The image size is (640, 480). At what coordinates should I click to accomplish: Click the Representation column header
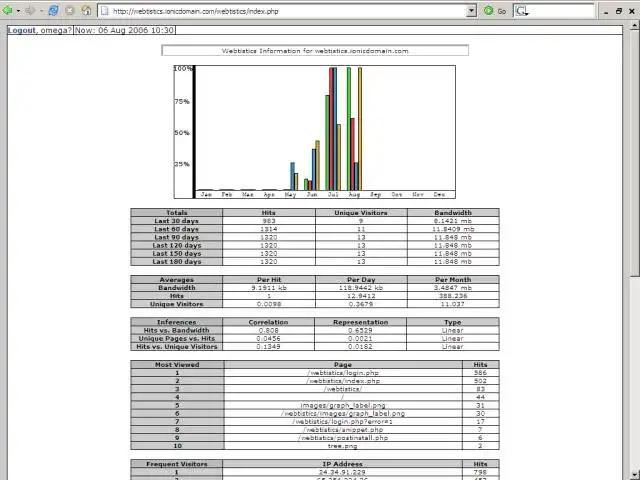[360, 322]
